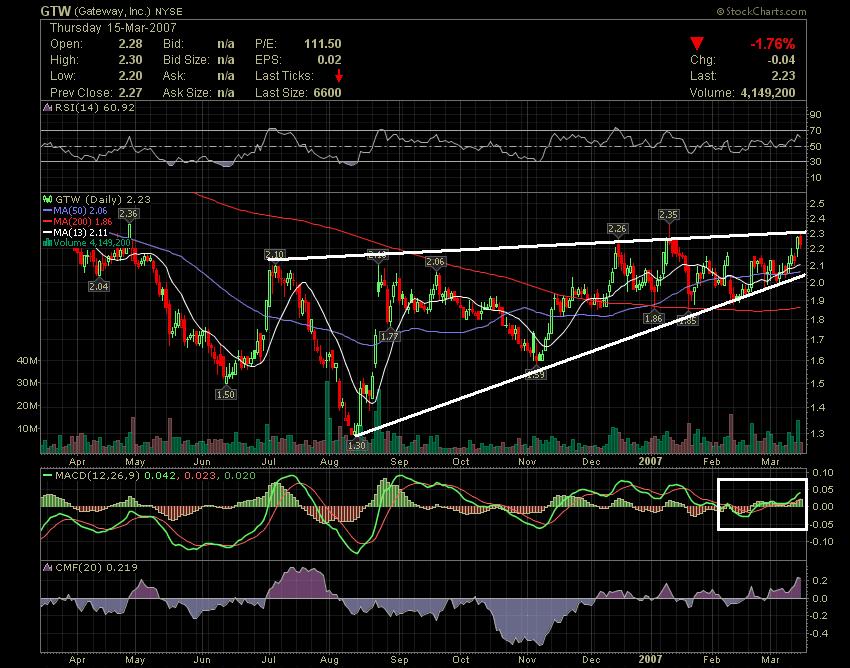This screenshot has height=668, width=850.
Task: Click the GTW (Daily) 2.23 legend label
Action: pyautogui.click(x=103, y=200)
